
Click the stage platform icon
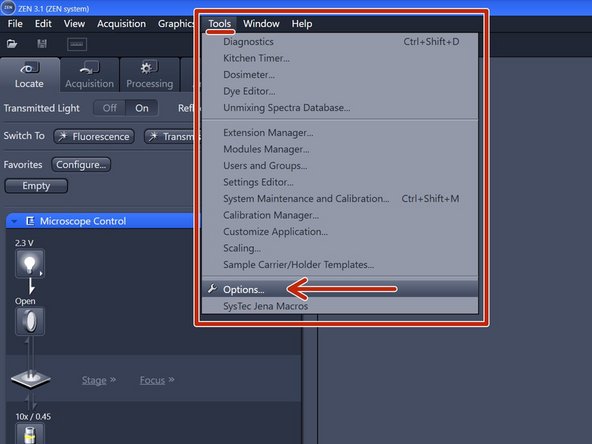point(31,379)
